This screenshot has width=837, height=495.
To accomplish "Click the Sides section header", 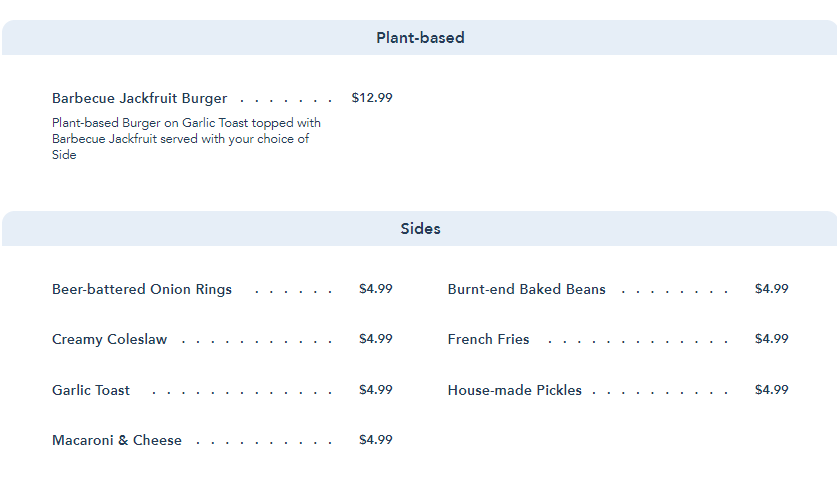I will (420, 229).
